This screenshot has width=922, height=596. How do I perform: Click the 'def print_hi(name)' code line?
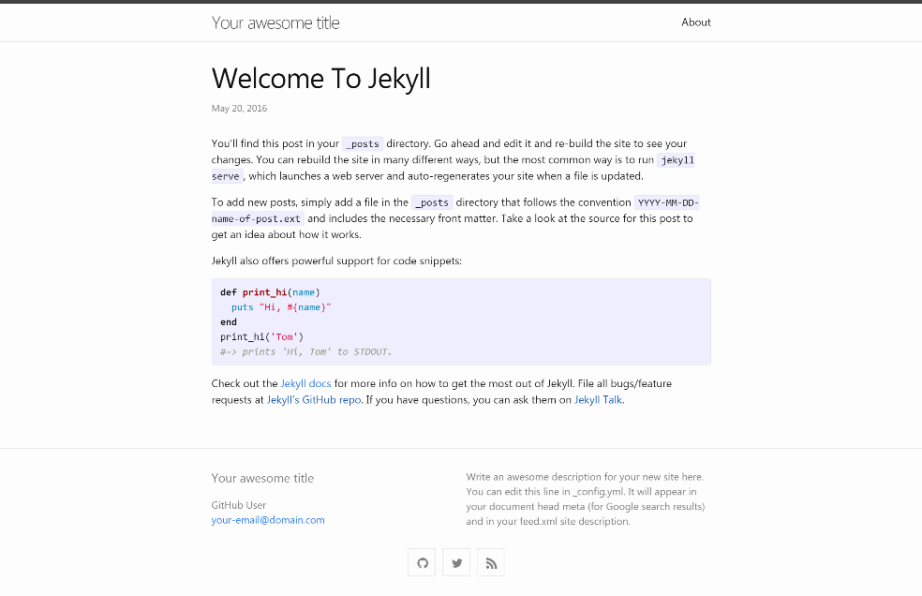[x=270, y=292]
